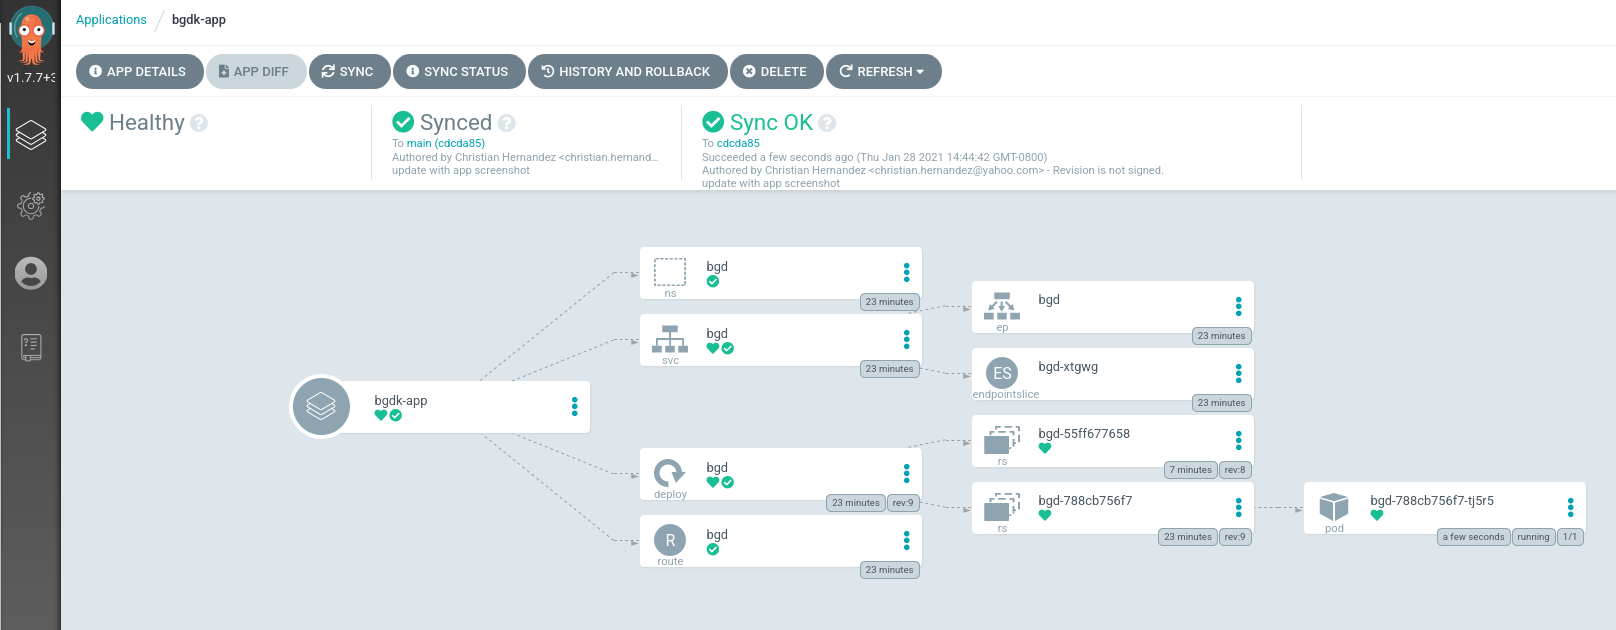Click the APP DETAILS button
The image size is (1616, 630).
(x=140, y=71)
